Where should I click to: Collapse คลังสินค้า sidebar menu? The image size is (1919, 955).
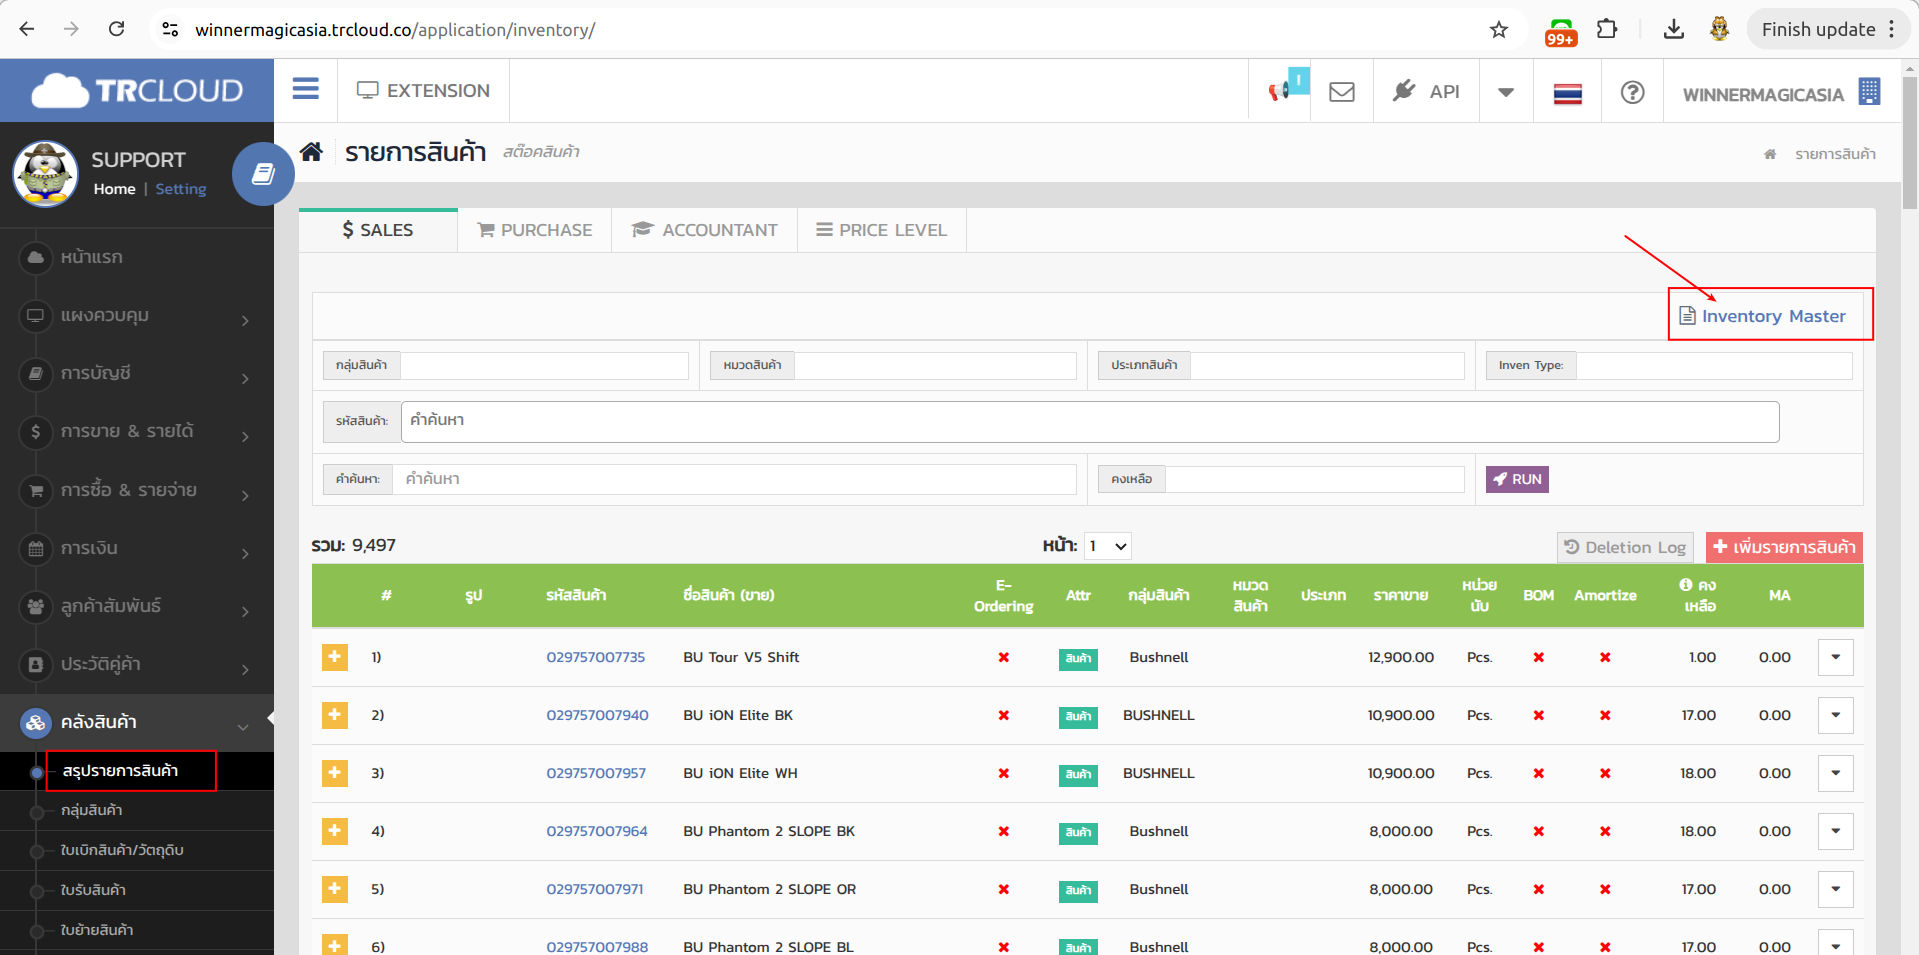point(137,722)
